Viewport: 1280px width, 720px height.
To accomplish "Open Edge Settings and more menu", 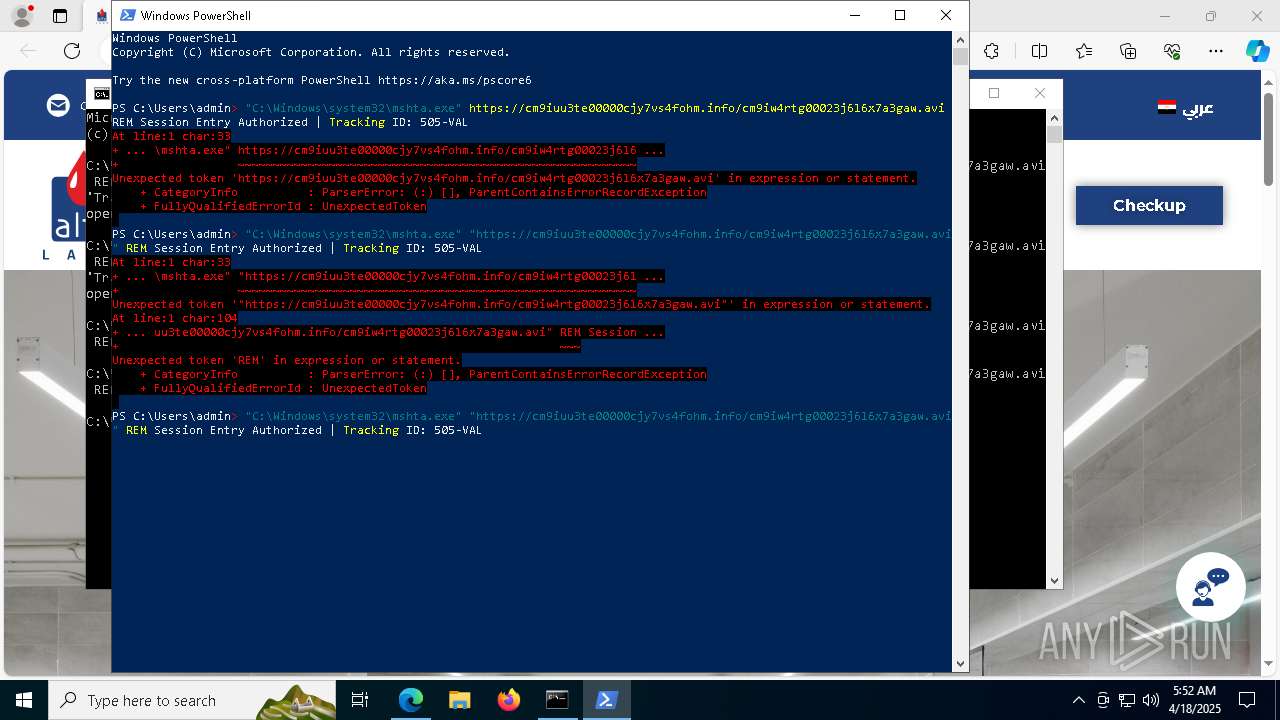I will (1216, 51).
